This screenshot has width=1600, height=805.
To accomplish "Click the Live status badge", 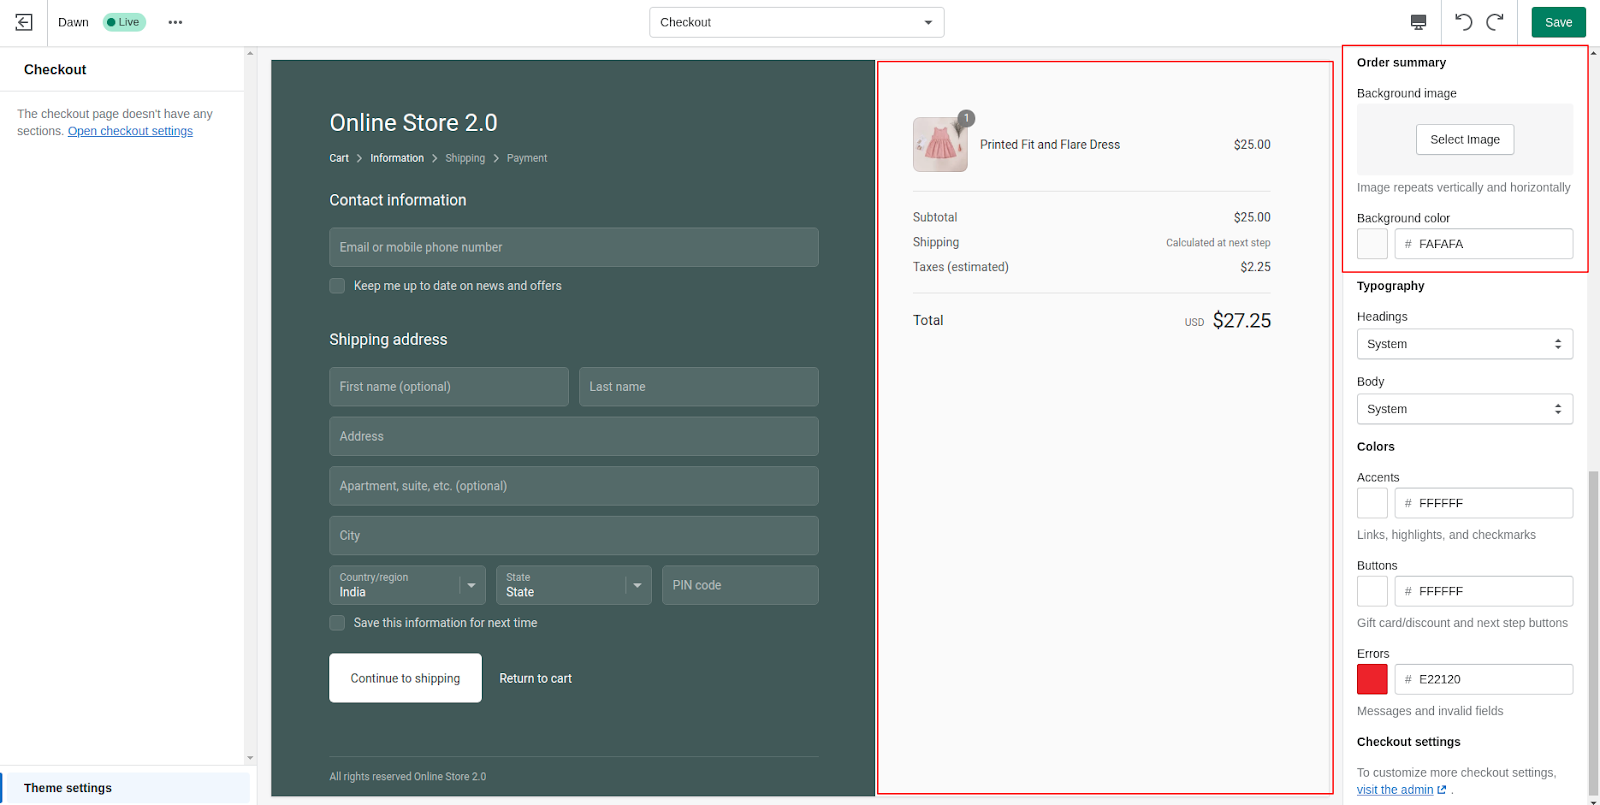I will coord(124,22).
